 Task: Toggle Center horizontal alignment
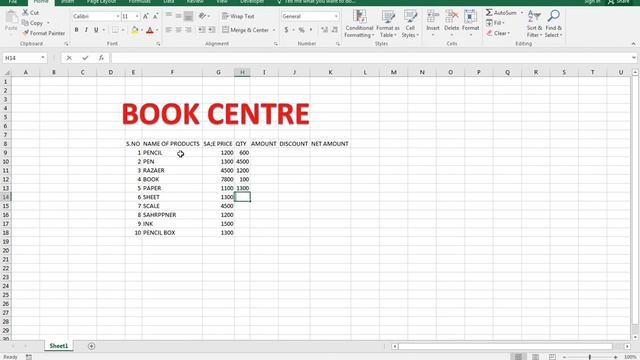pos(178,30)
